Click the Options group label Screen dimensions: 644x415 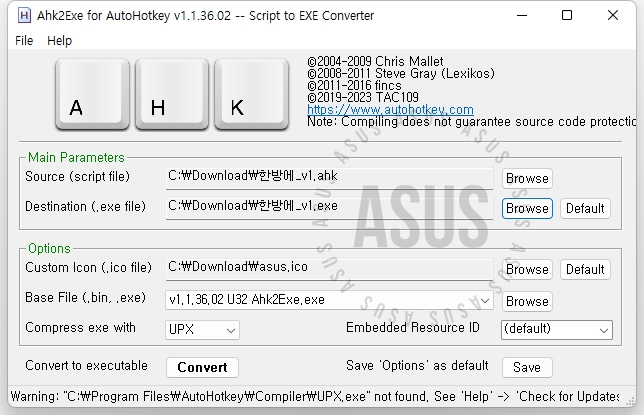click(49, 249)
